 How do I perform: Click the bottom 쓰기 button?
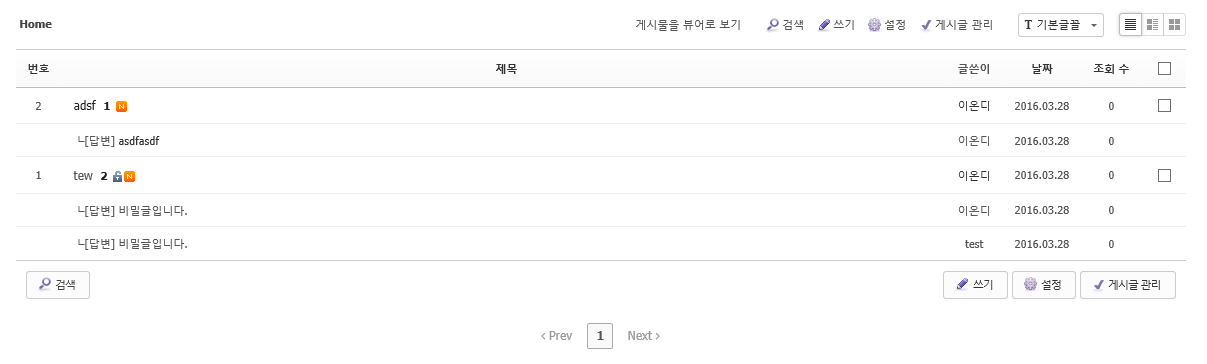(975, 285)
